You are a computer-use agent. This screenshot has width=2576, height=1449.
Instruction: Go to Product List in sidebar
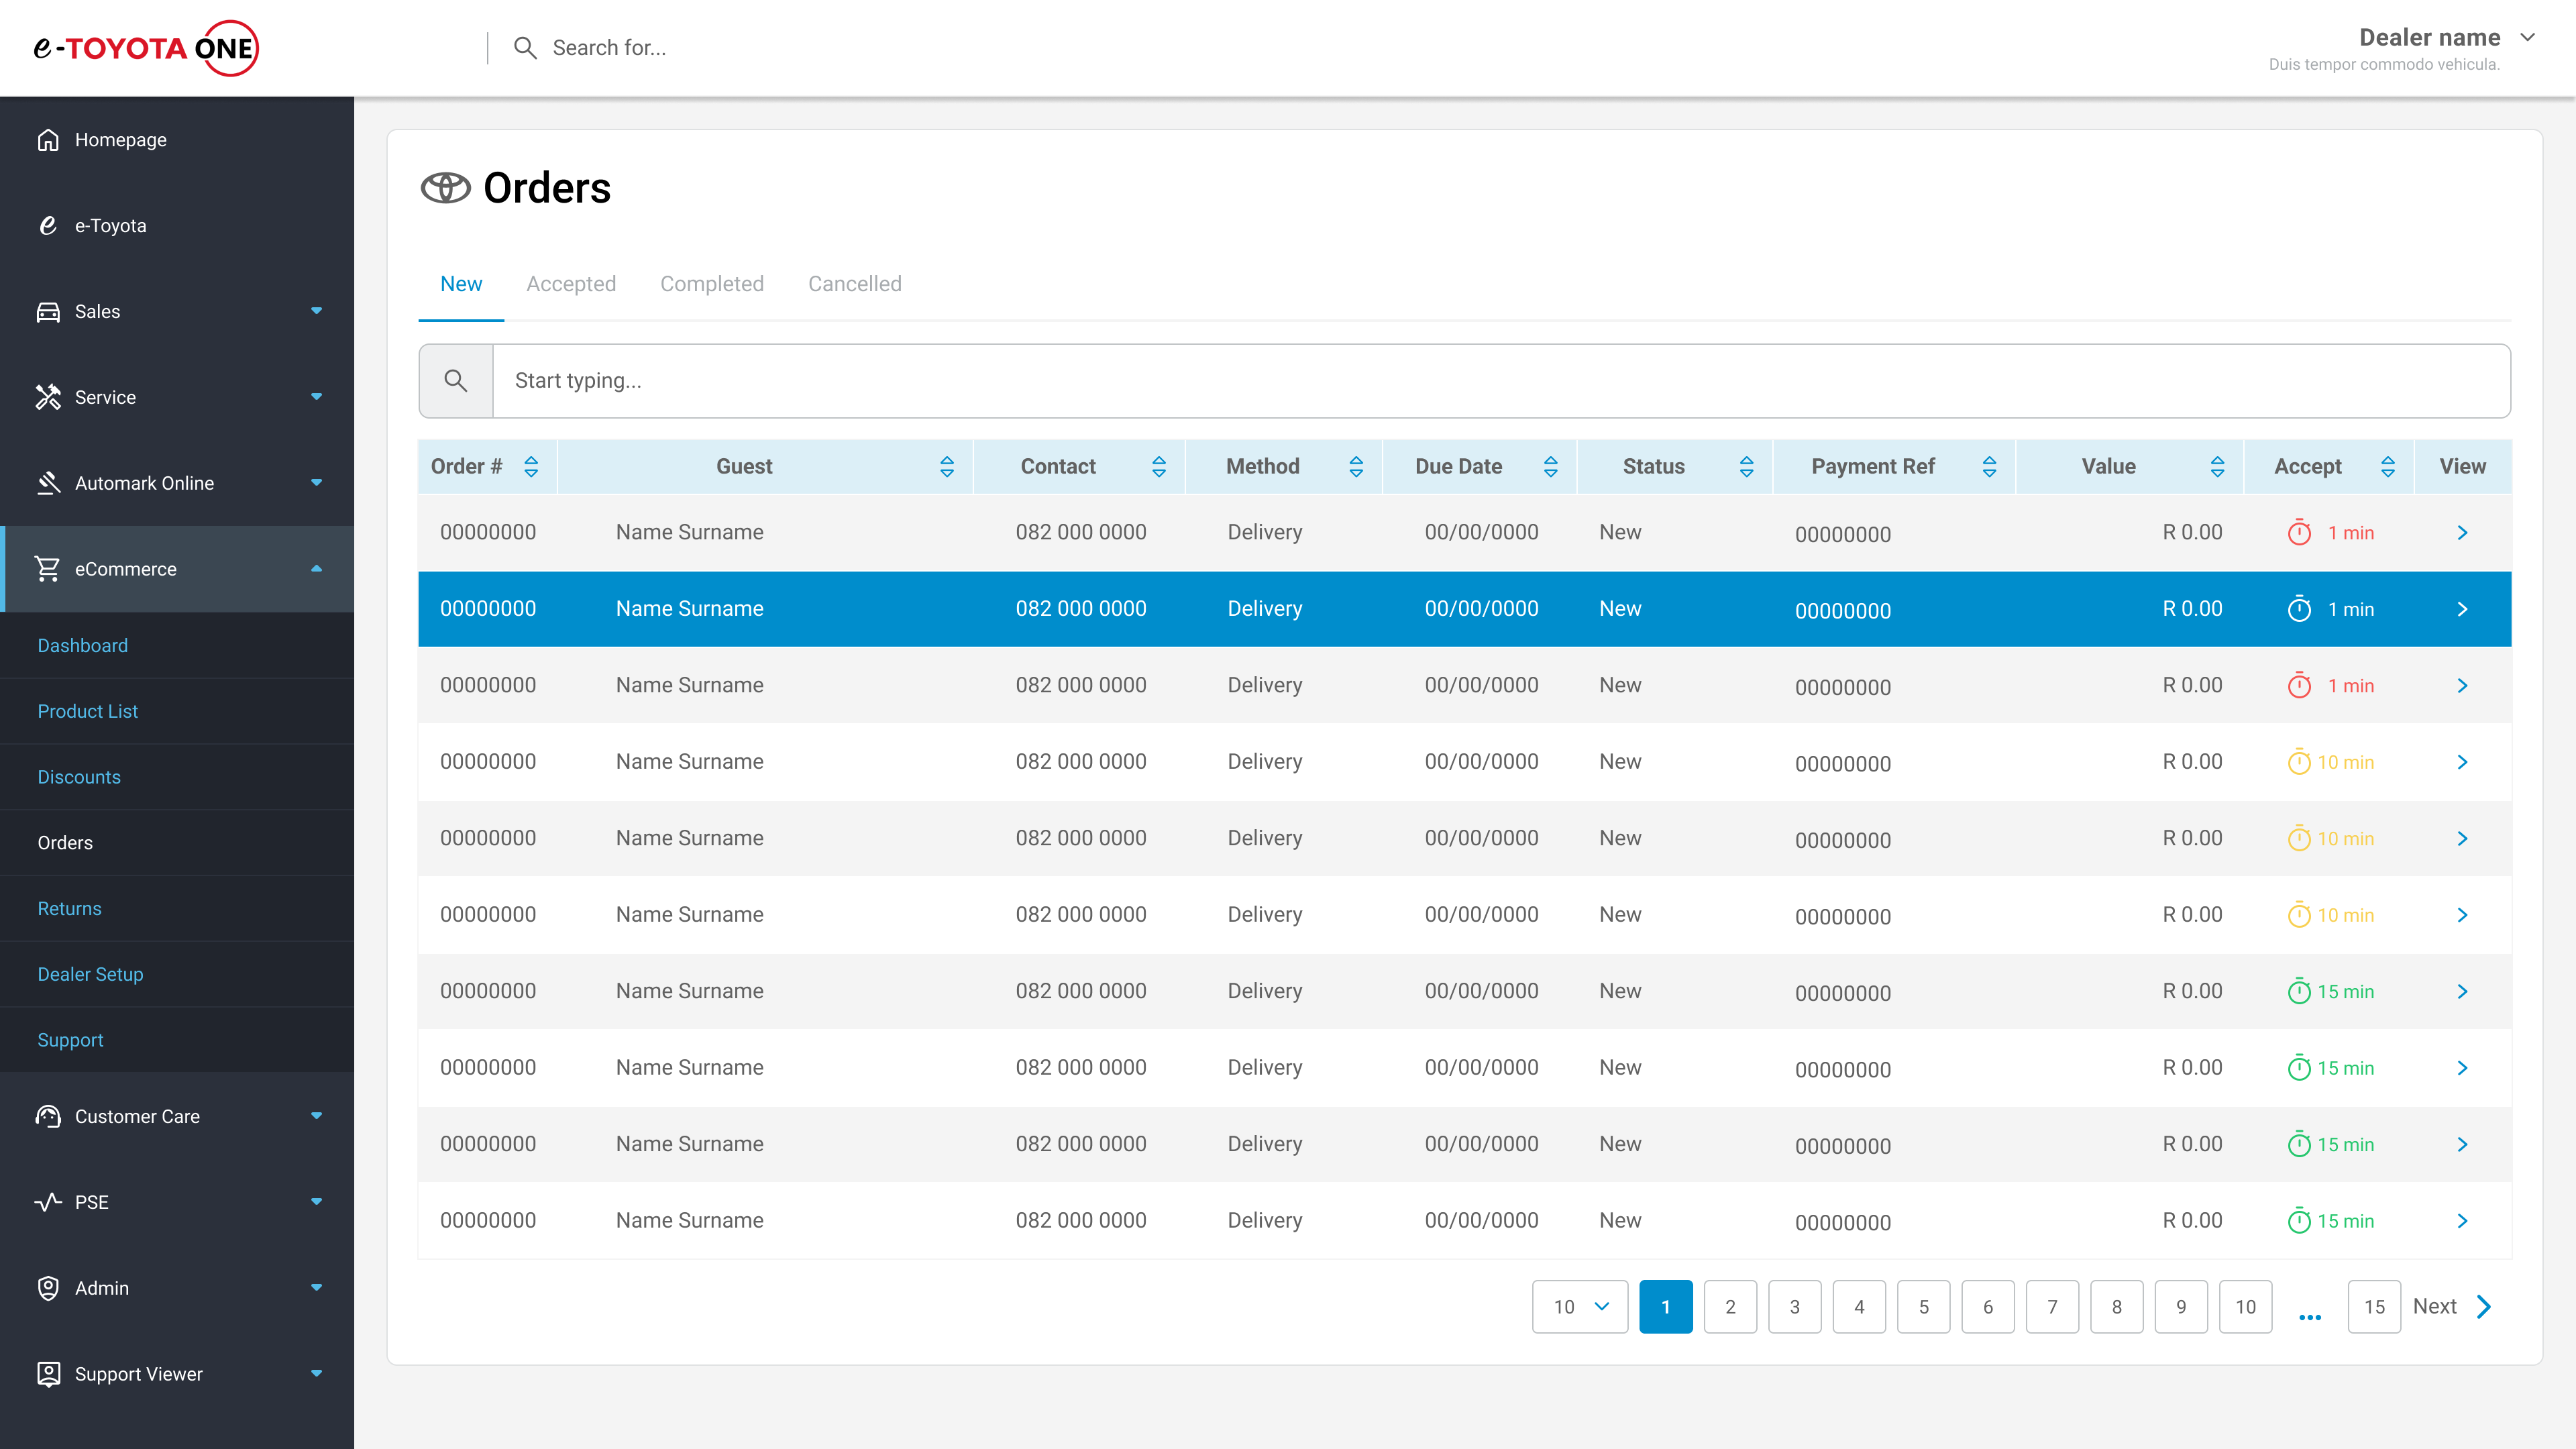(x=88, y=711)
